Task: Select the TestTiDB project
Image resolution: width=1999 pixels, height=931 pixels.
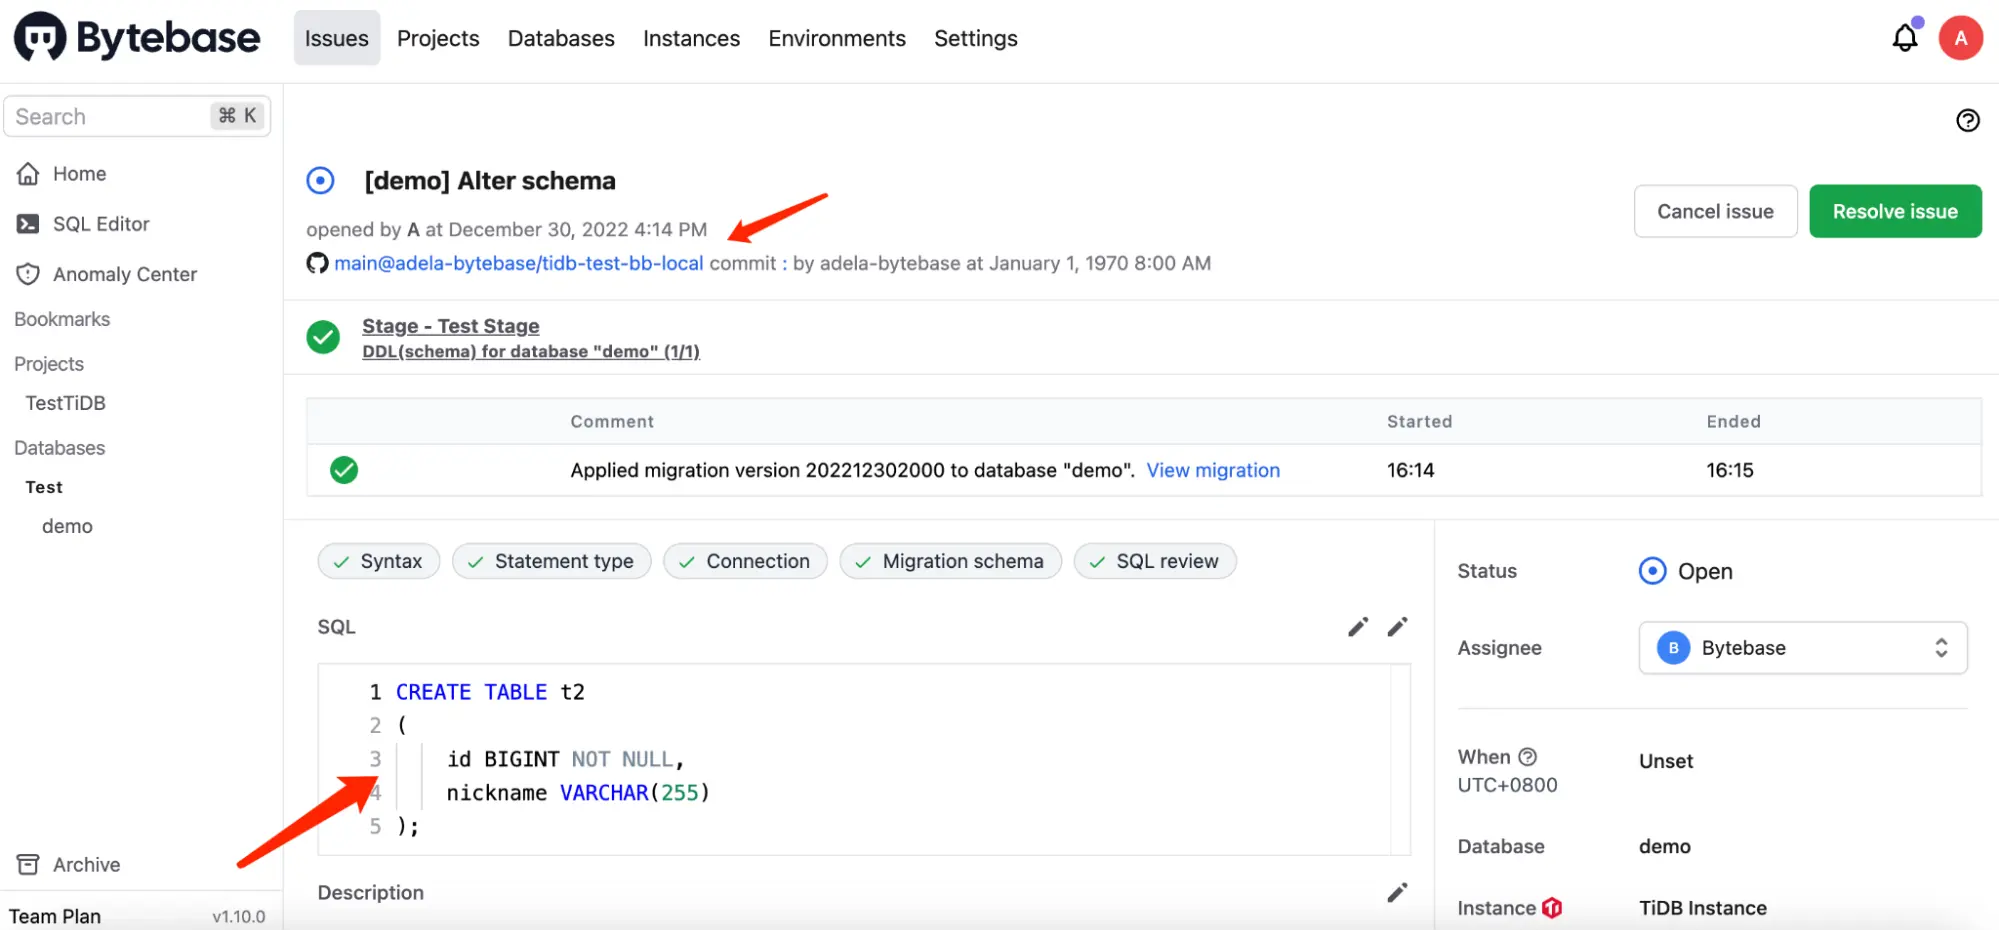Action: tap(65, 402)
